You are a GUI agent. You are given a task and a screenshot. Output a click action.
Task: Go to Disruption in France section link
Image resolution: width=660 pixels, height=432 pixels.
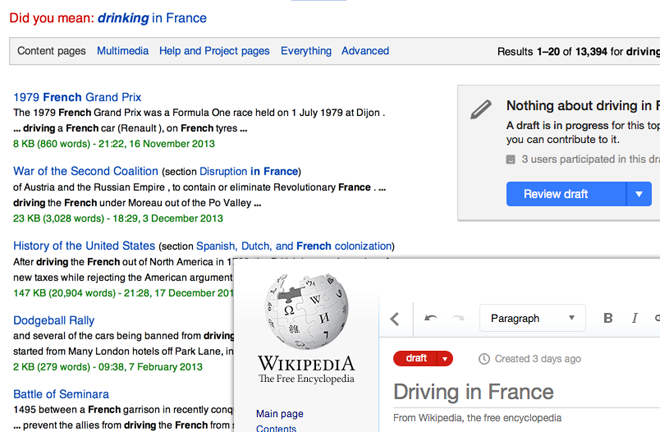pyautogui.click(x=249, y=171)
